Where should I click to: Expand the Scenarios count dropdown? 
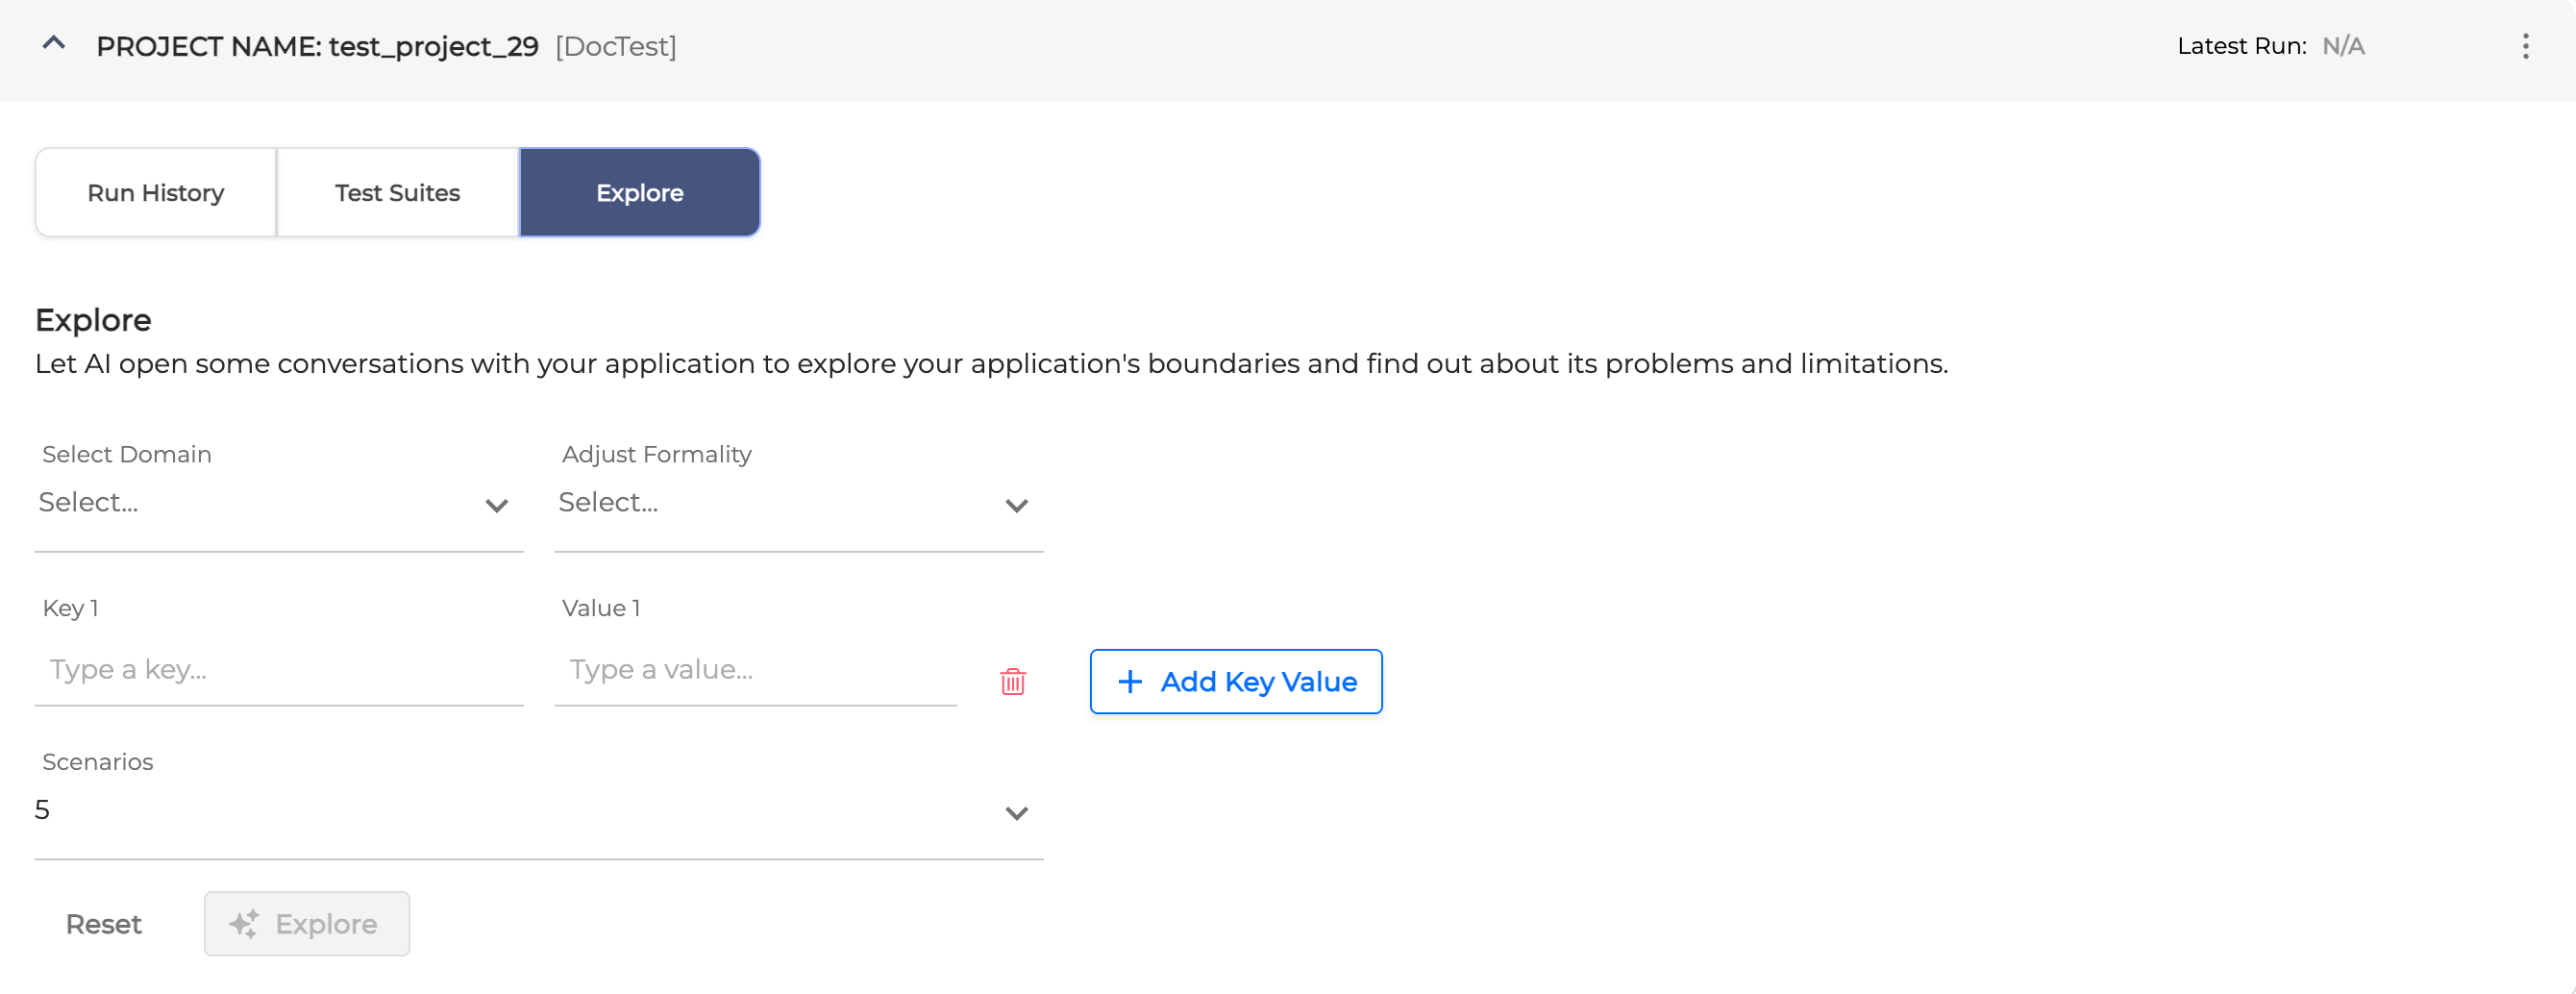click(x=520, y=811)
